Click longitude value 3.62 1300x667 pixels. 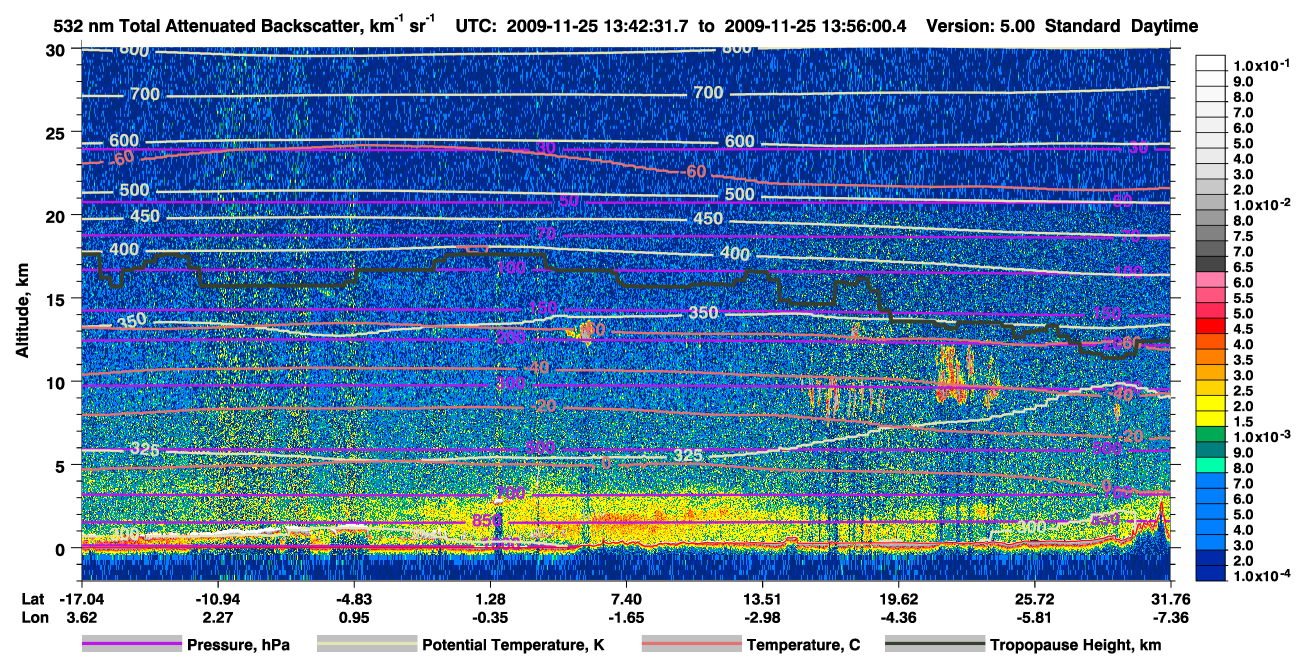(x=81, y=617)
